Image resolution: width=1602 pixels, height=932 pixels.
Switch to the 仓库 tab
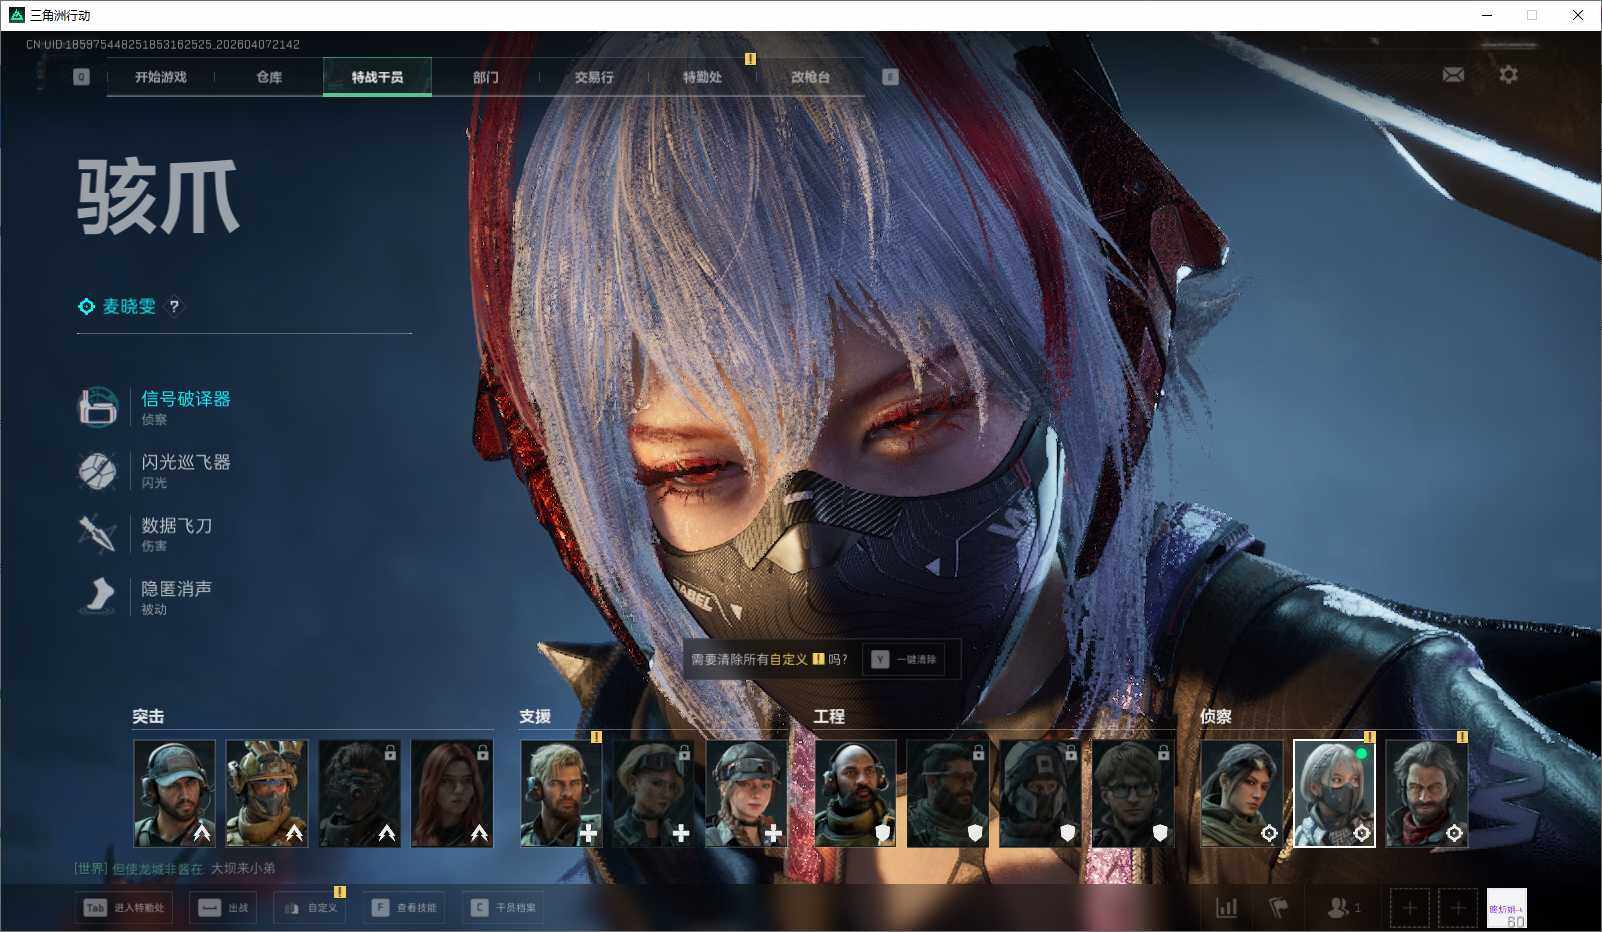coord(269,77)
